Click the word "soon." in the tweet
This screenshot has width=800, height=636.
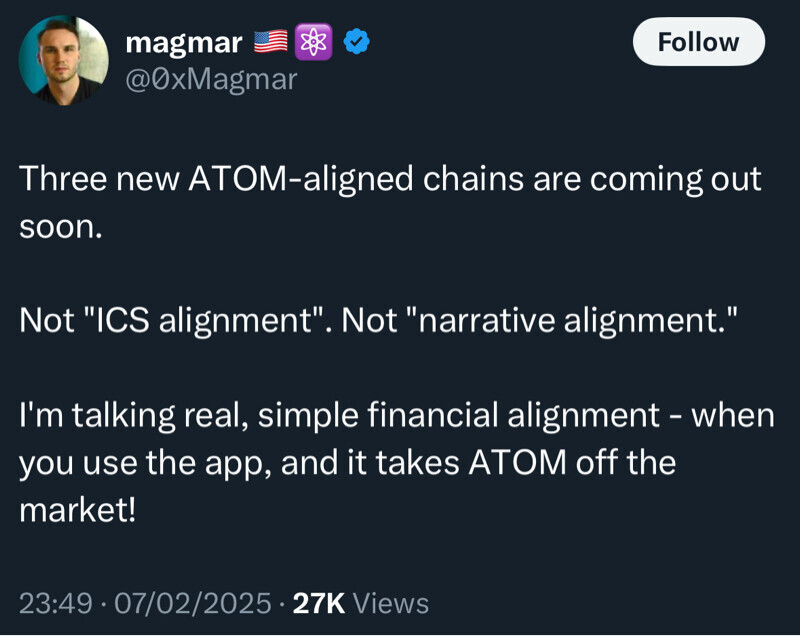61,226
